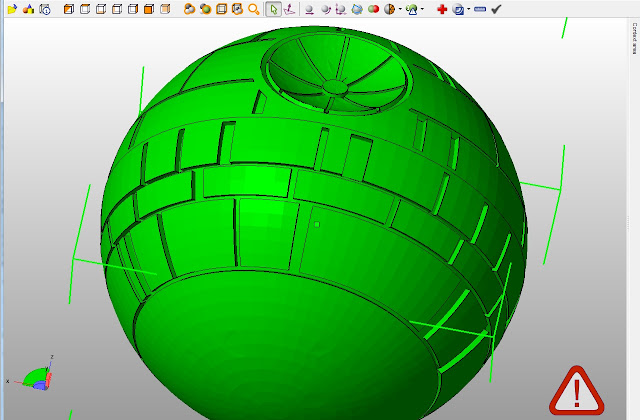The height and width of the screenshot is (420, 640).
Task: Click zoom to all parts spheres icon
Action: point(189,9)
